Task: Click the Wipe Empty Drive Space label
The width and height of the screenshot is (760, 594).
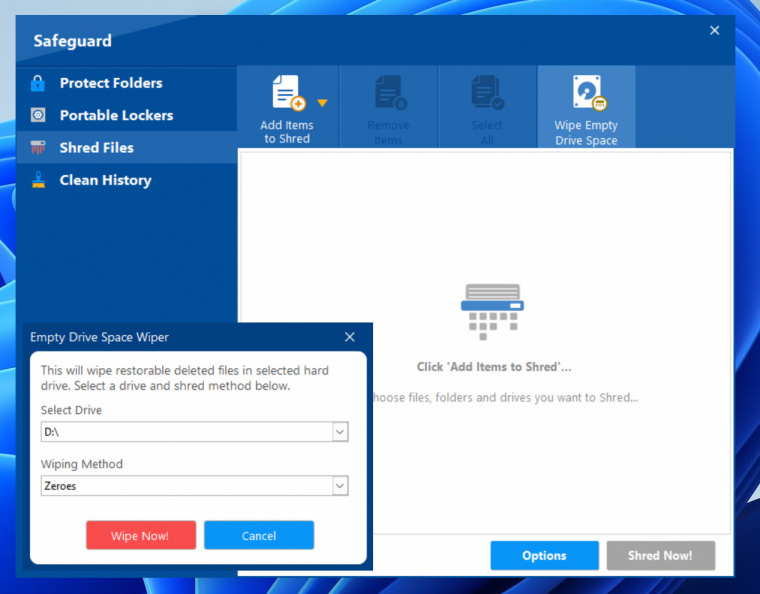Action: pyautogui.click(x=586, y=133)
